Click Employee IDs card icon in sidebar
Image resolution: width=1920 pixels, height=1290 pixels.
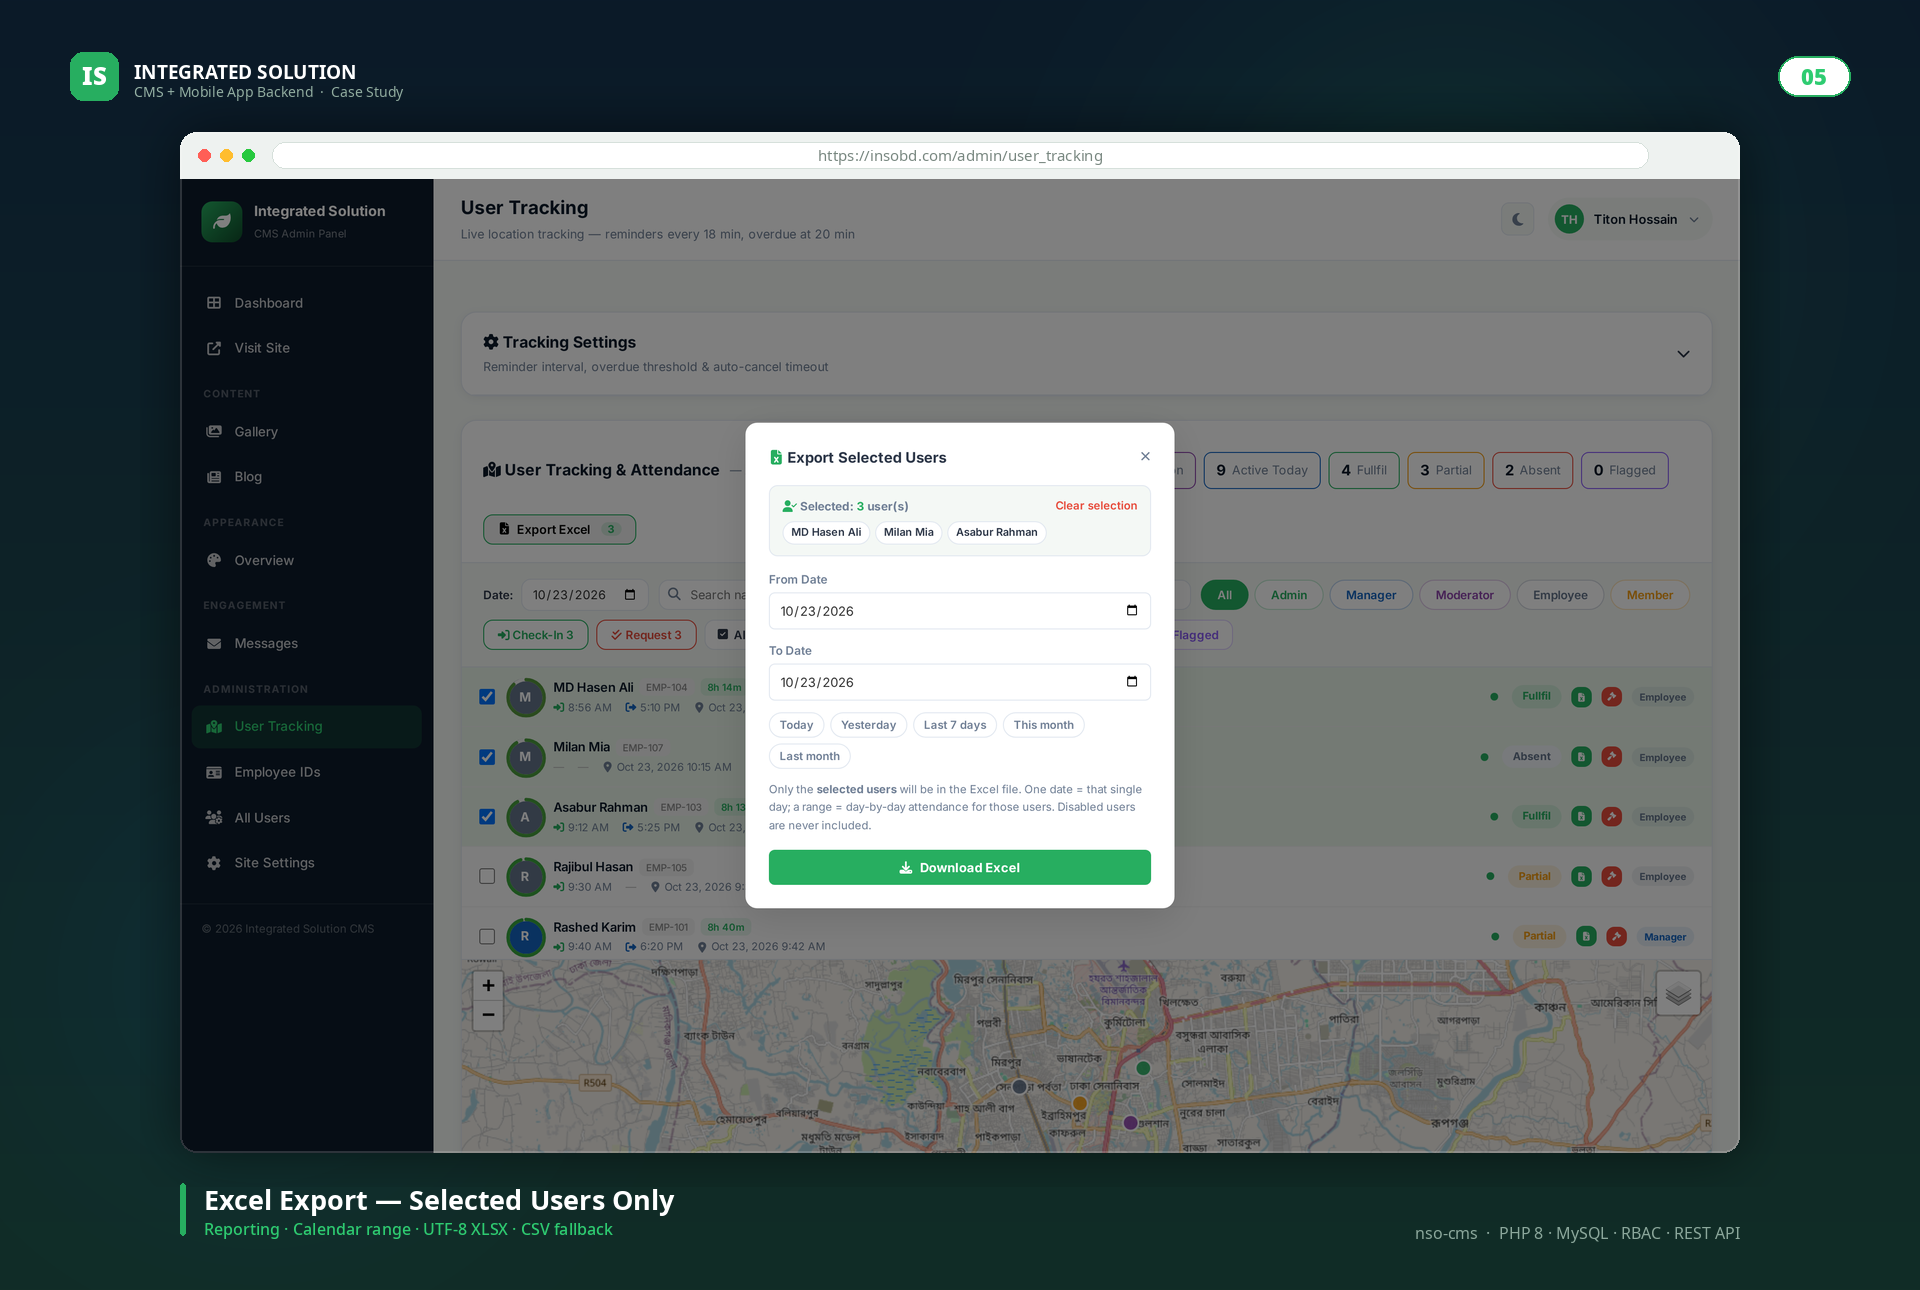point(214,772)
